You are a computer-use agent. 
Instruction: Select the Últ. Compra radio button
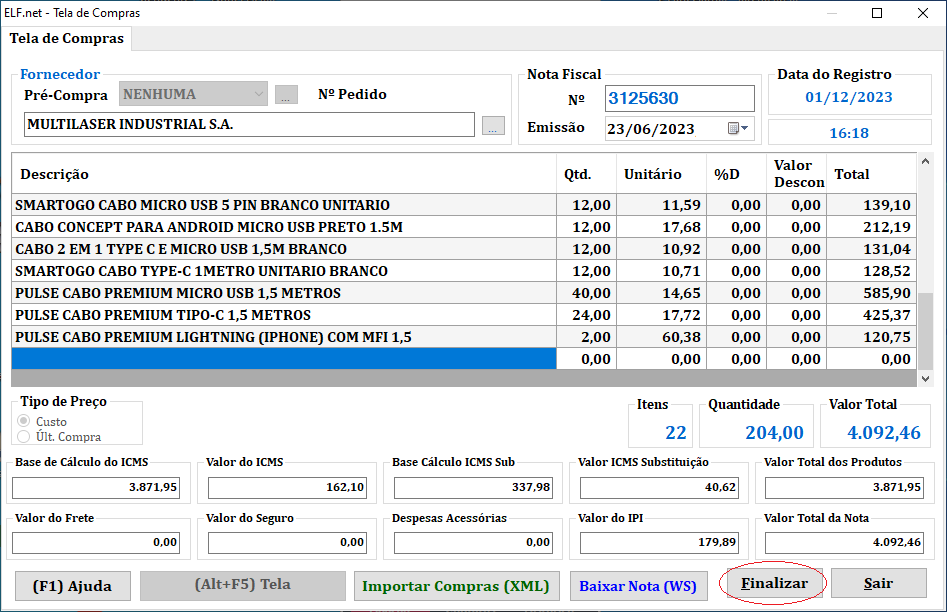(24, 436)
